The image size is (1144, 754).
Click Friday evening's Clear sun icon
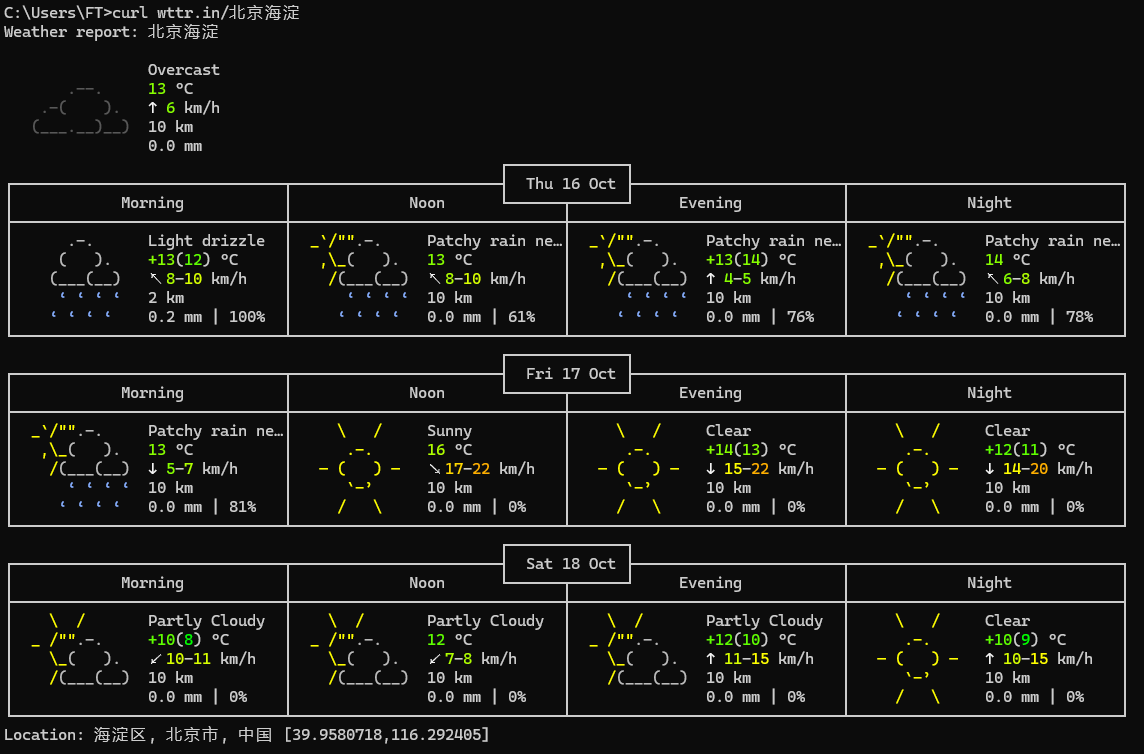point(639,468)
